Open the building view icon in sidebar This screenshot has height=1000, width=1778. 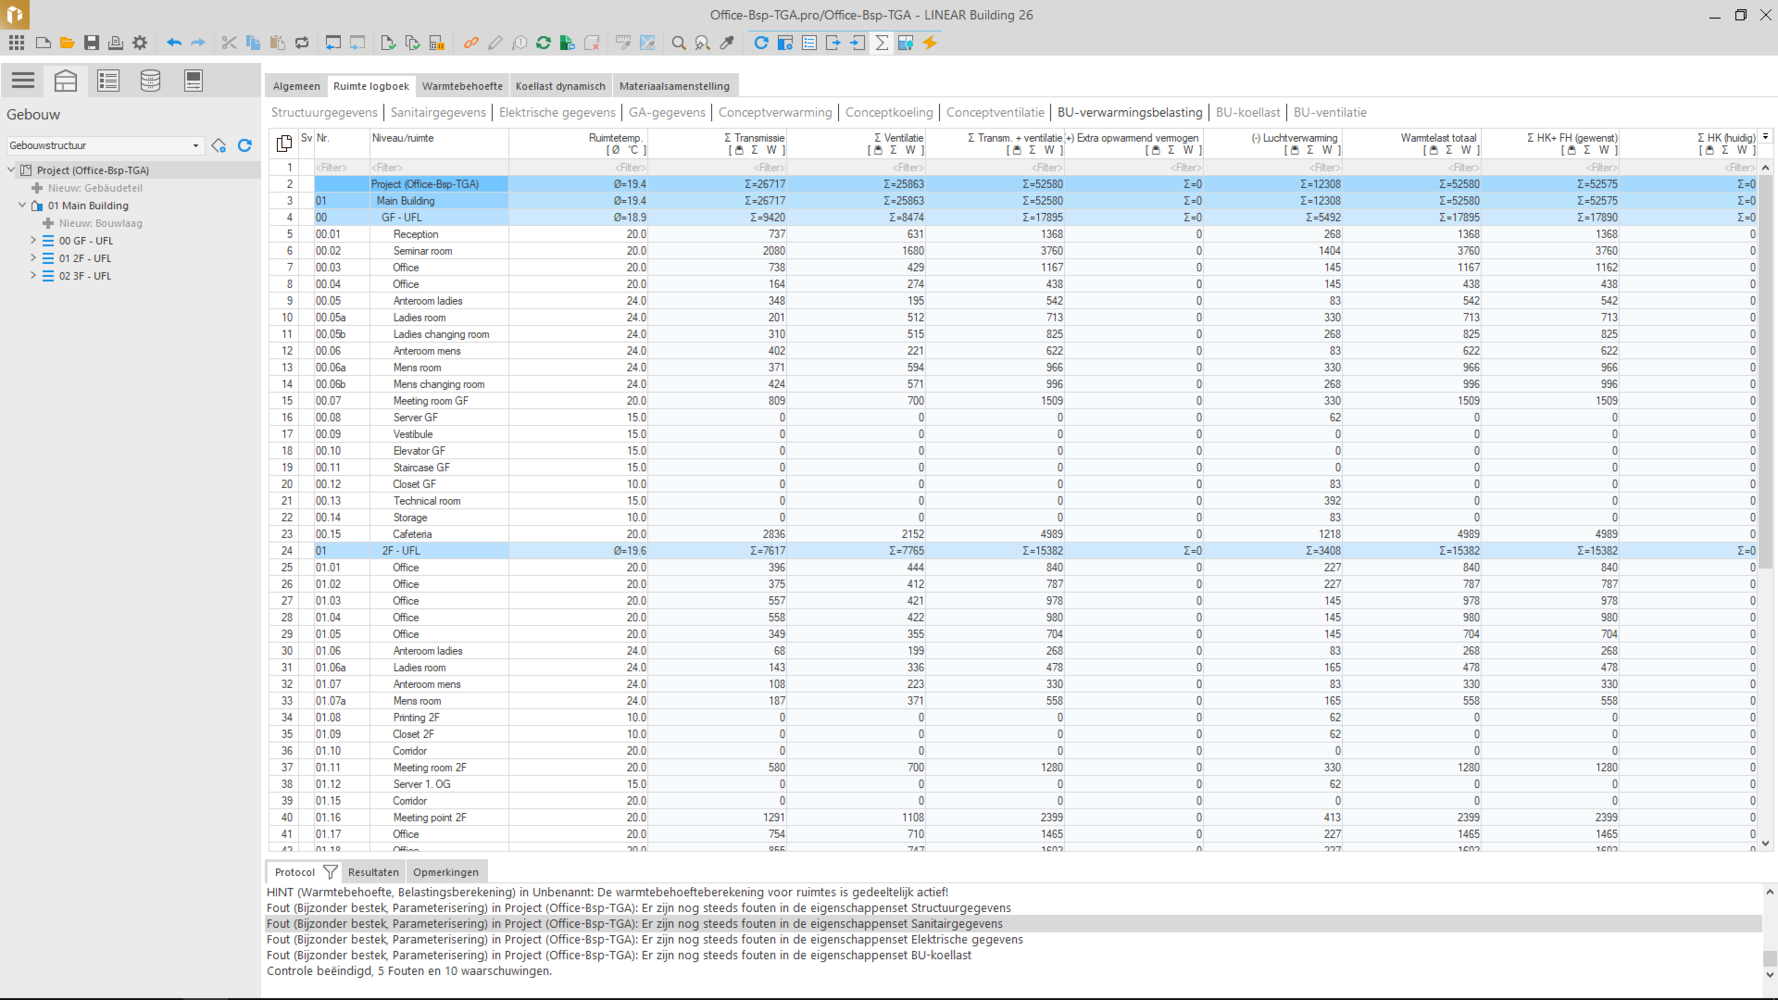click(66, 81)
